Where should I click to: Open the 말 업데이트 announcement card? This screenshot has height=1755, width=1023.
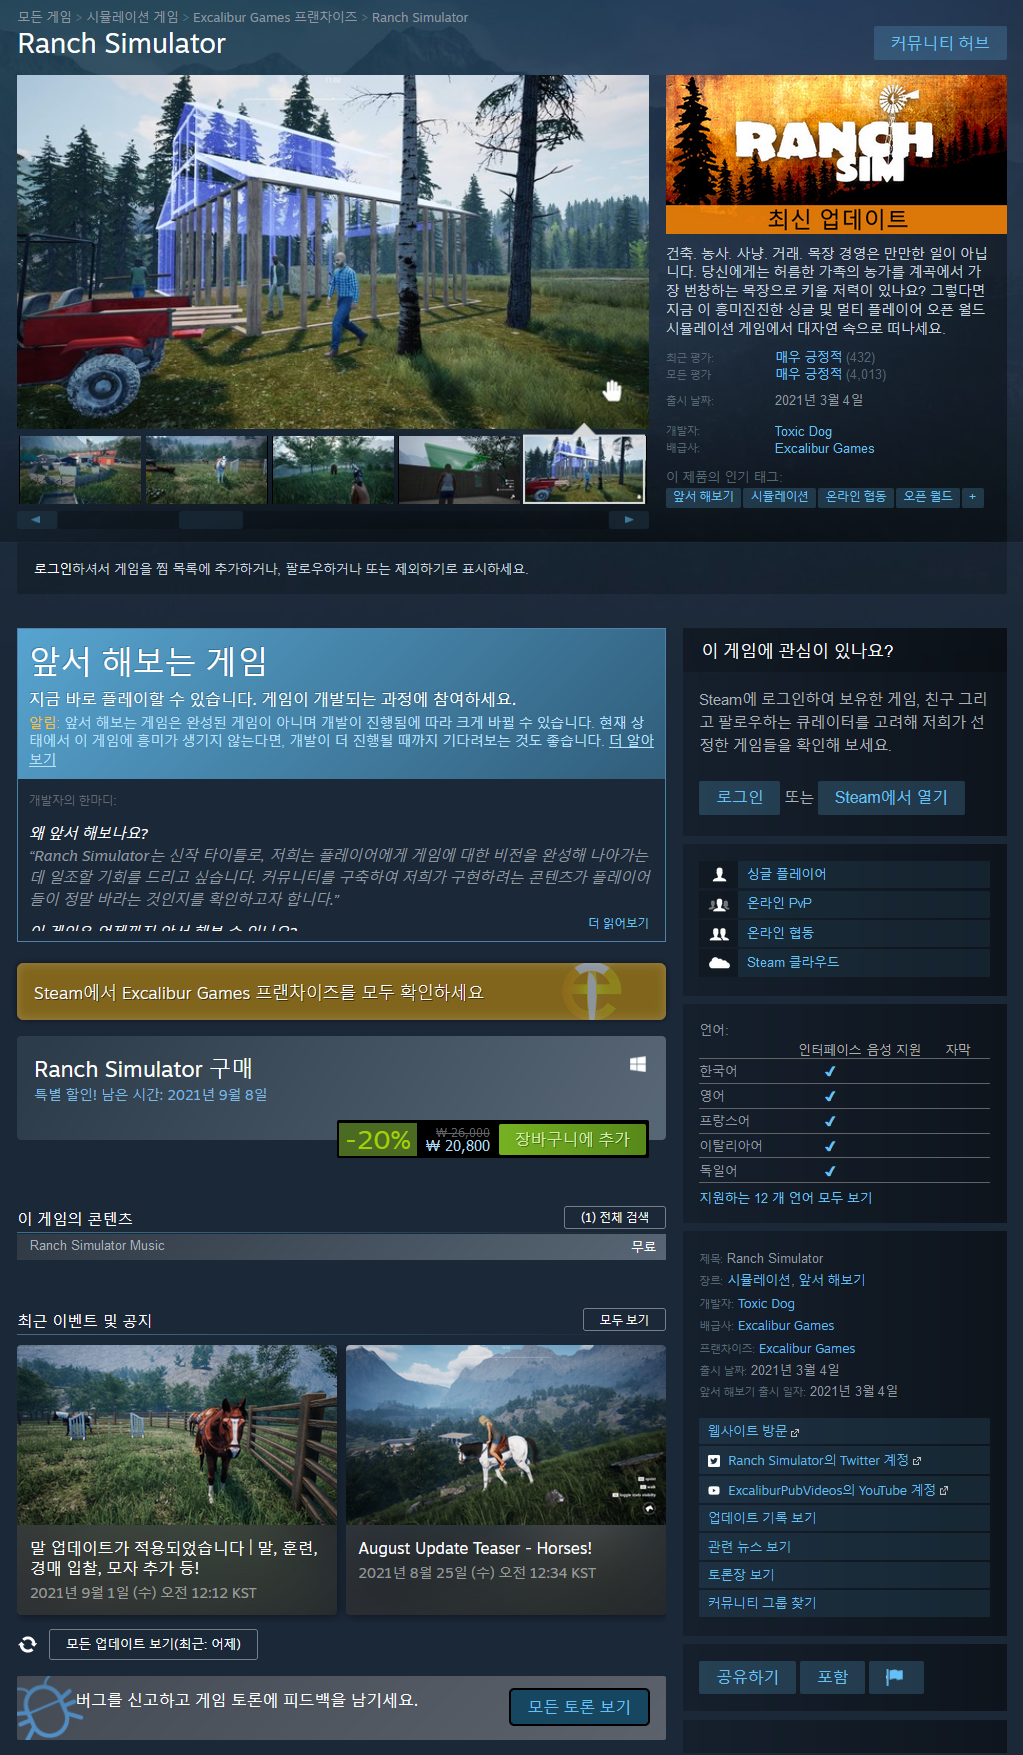[177, 1479]
